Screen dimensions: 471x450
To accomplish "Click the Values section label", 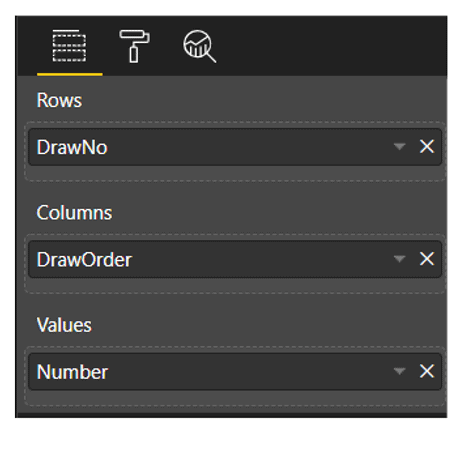I will click(x=64, y=325).
